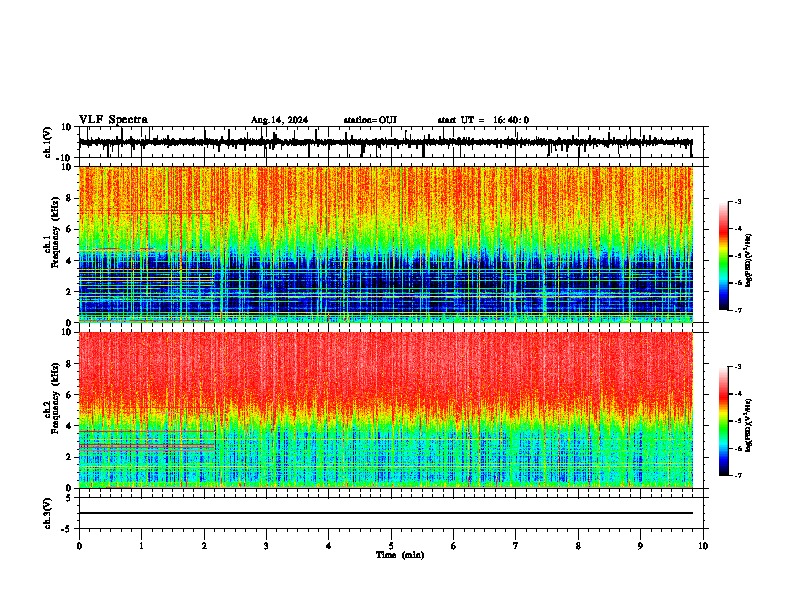Click the "start UT = 16:40: 0" text
This screenshot has height=612, width=792.
coord(483,120)
